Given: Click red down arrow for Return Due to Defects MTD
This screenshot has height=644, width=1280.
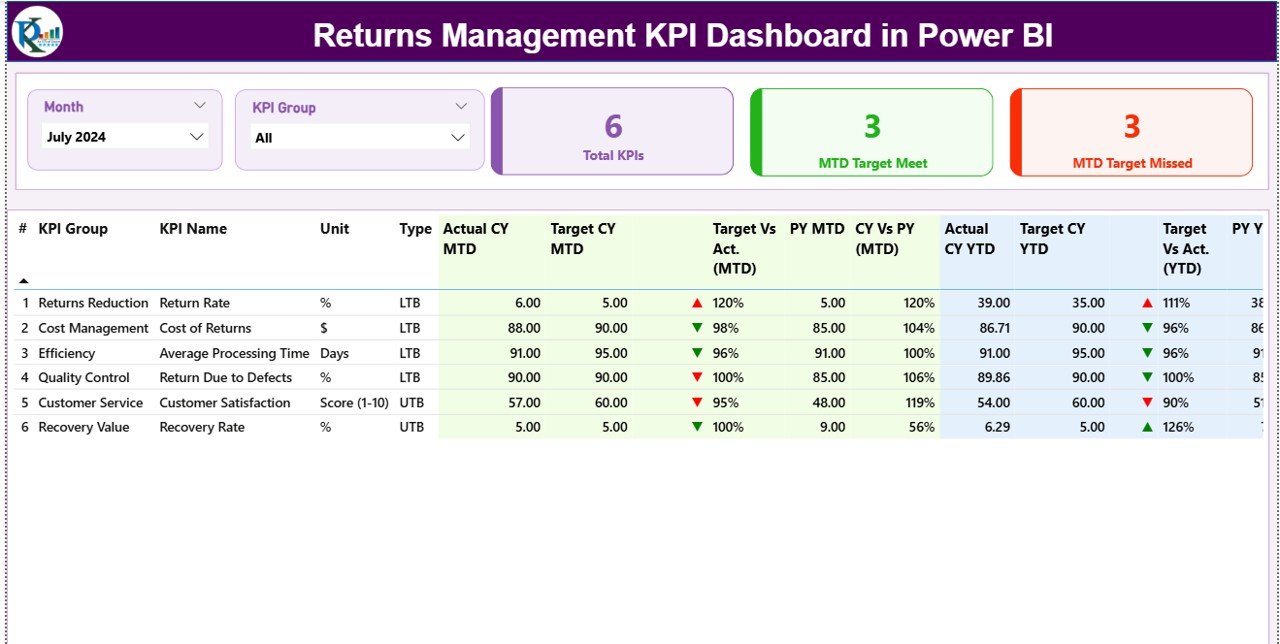Looking at the screenshot, I should pos(697,378).
